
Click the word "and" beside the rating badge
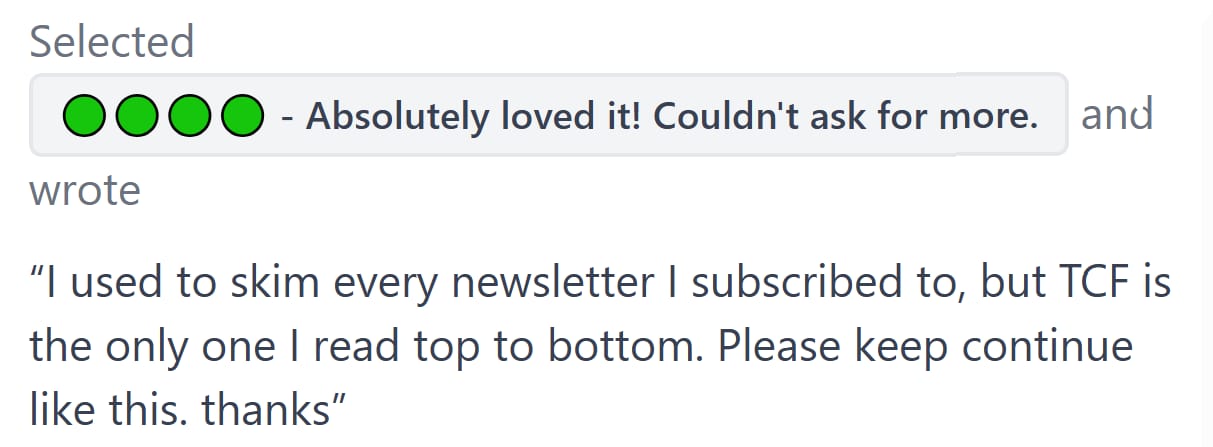[x=1117, y=114]
